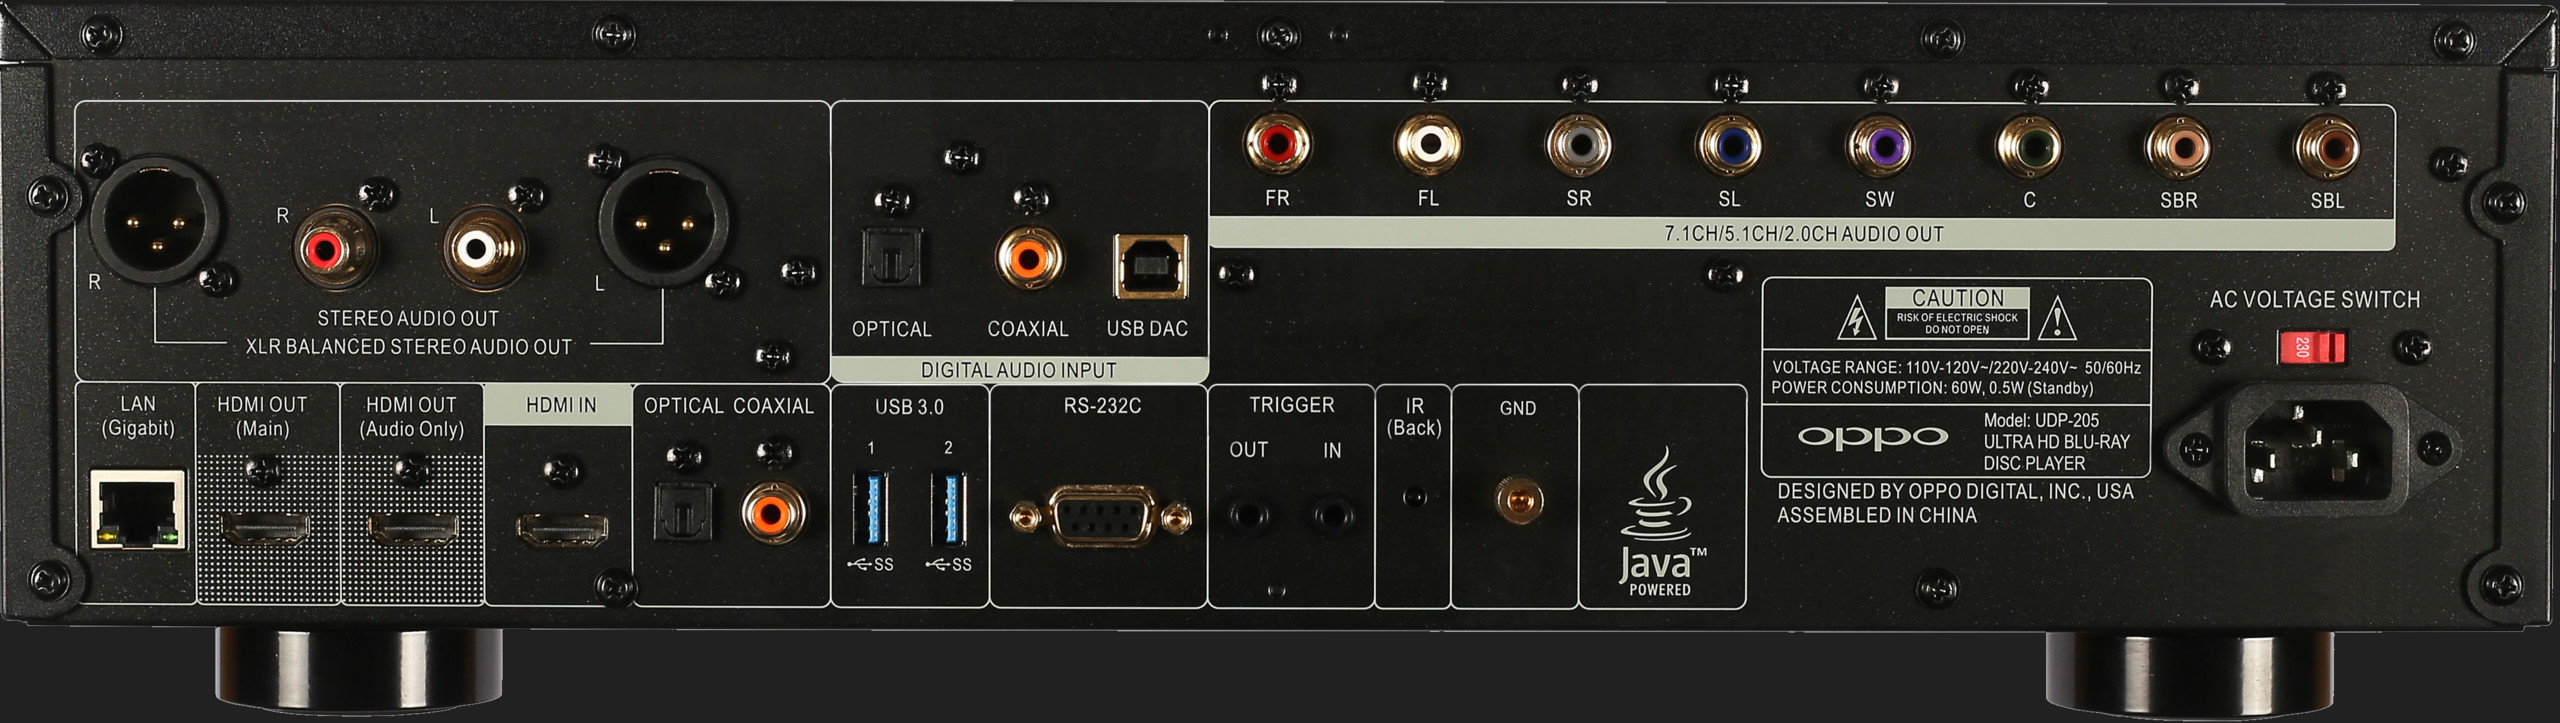Click the HDMI OUT (Main) port
This screenshot has height=723, width=2560.
tap(266, 527)
